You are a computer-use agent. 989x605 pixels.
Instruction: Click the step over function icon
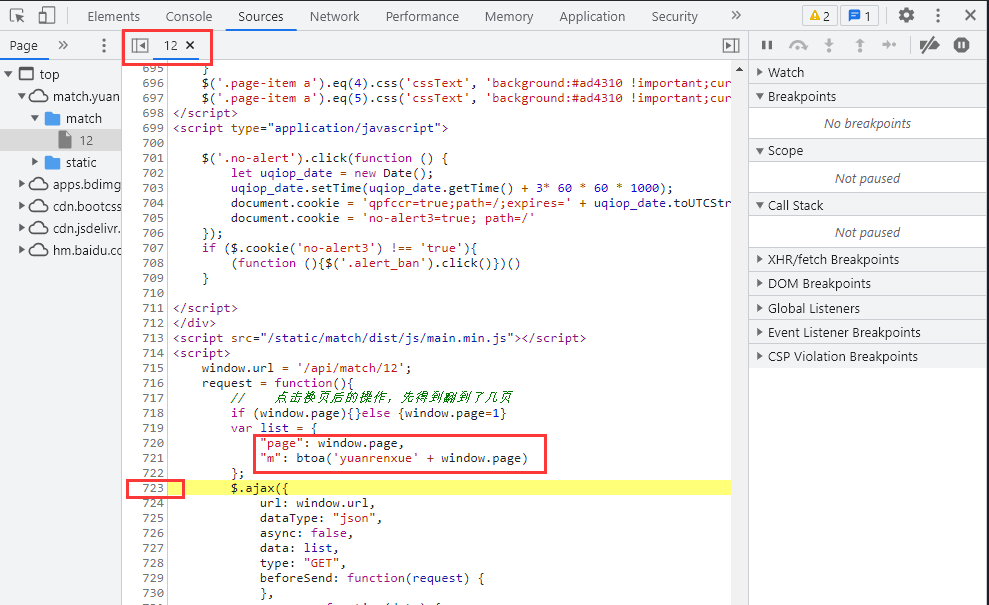point(798,45)
